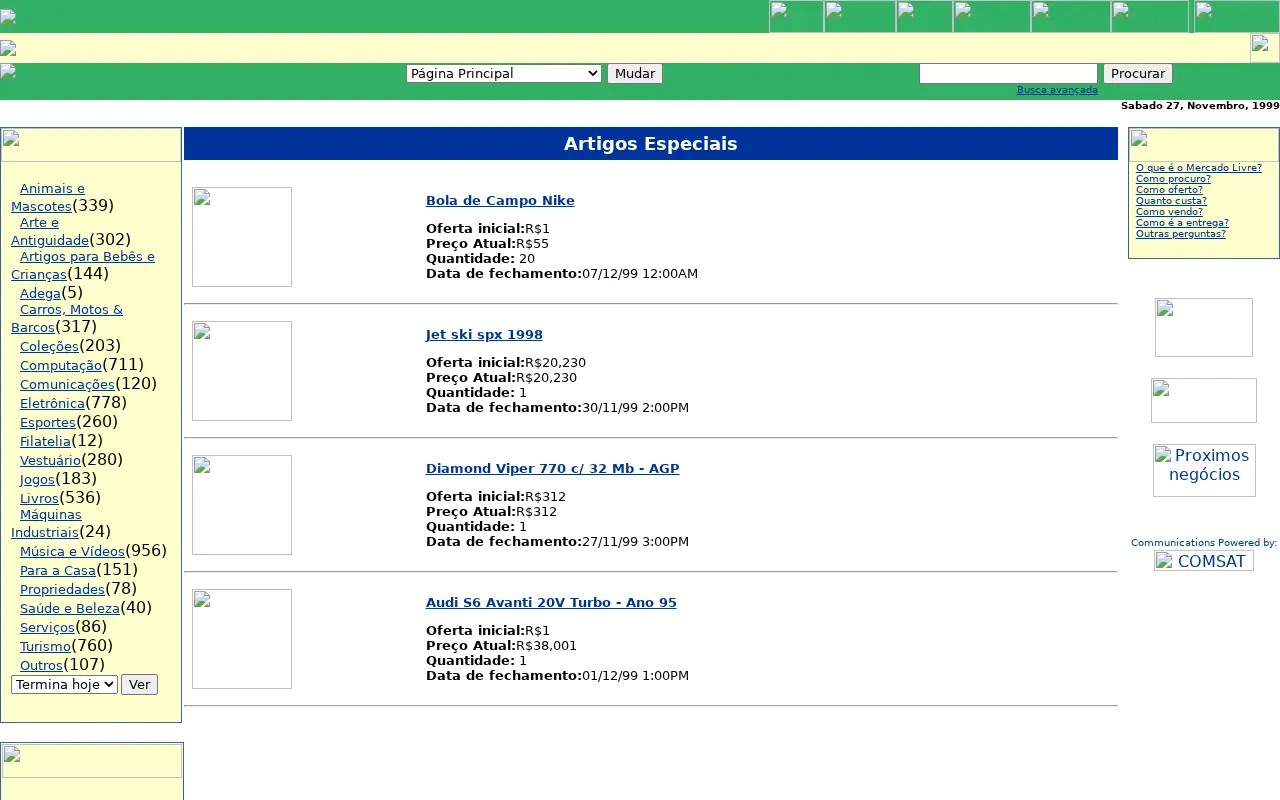Open the Adega category

coord(40,293)
